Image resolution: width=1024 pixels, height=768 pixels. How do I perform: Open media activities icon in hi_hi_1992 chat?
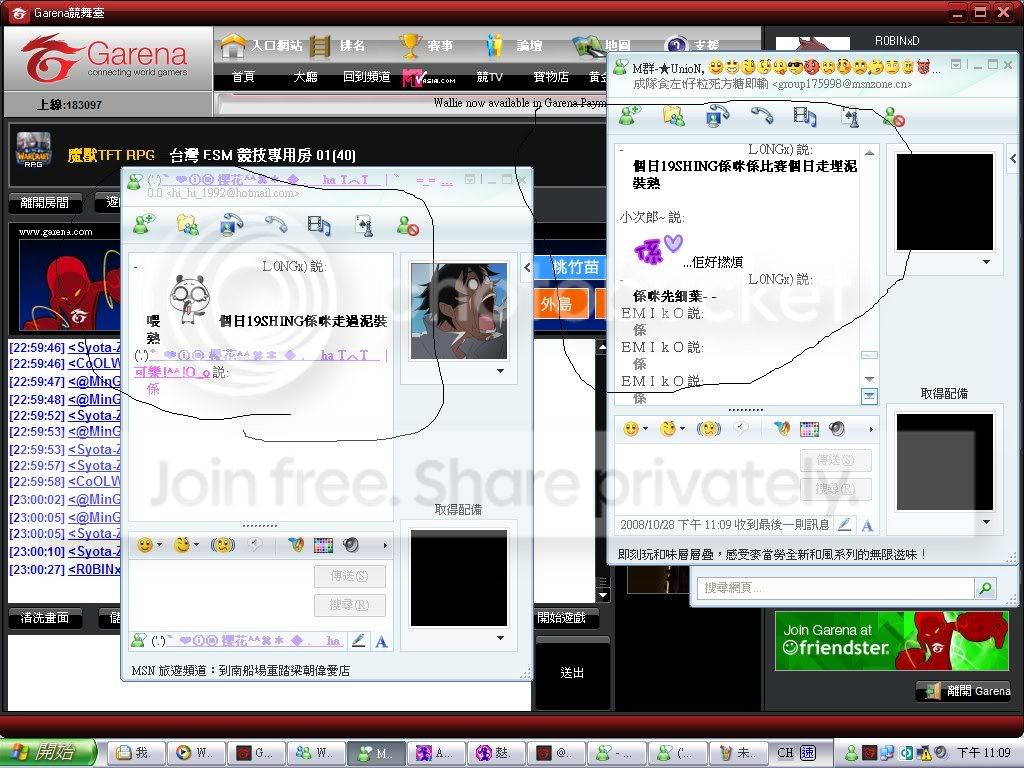tap(319, 224)
